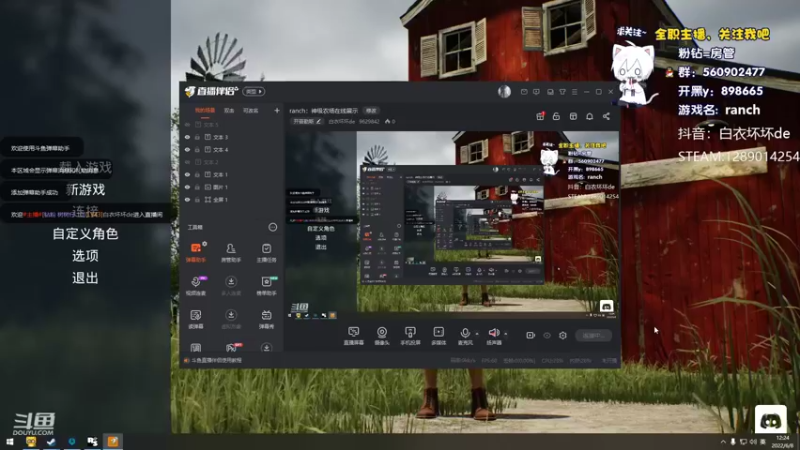Open the layout icon beside the bell
Viewport: 800px width, 450px height.
coord(573,116)
